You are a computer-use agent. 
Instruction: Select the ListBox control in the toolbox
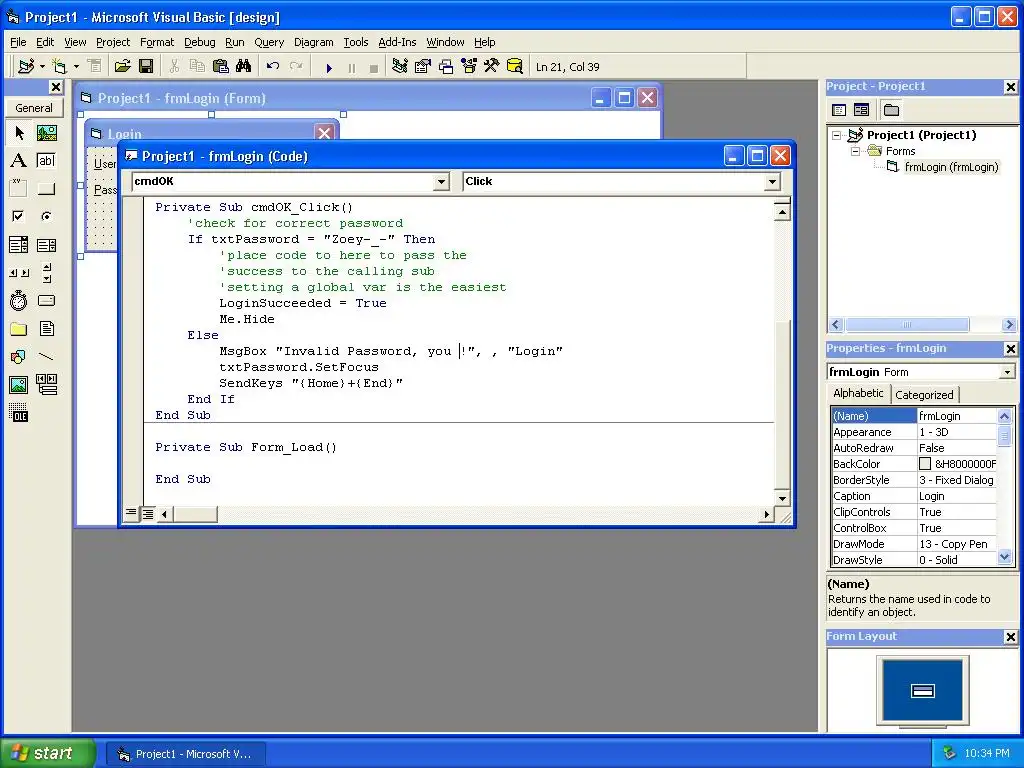click(46, 245)
